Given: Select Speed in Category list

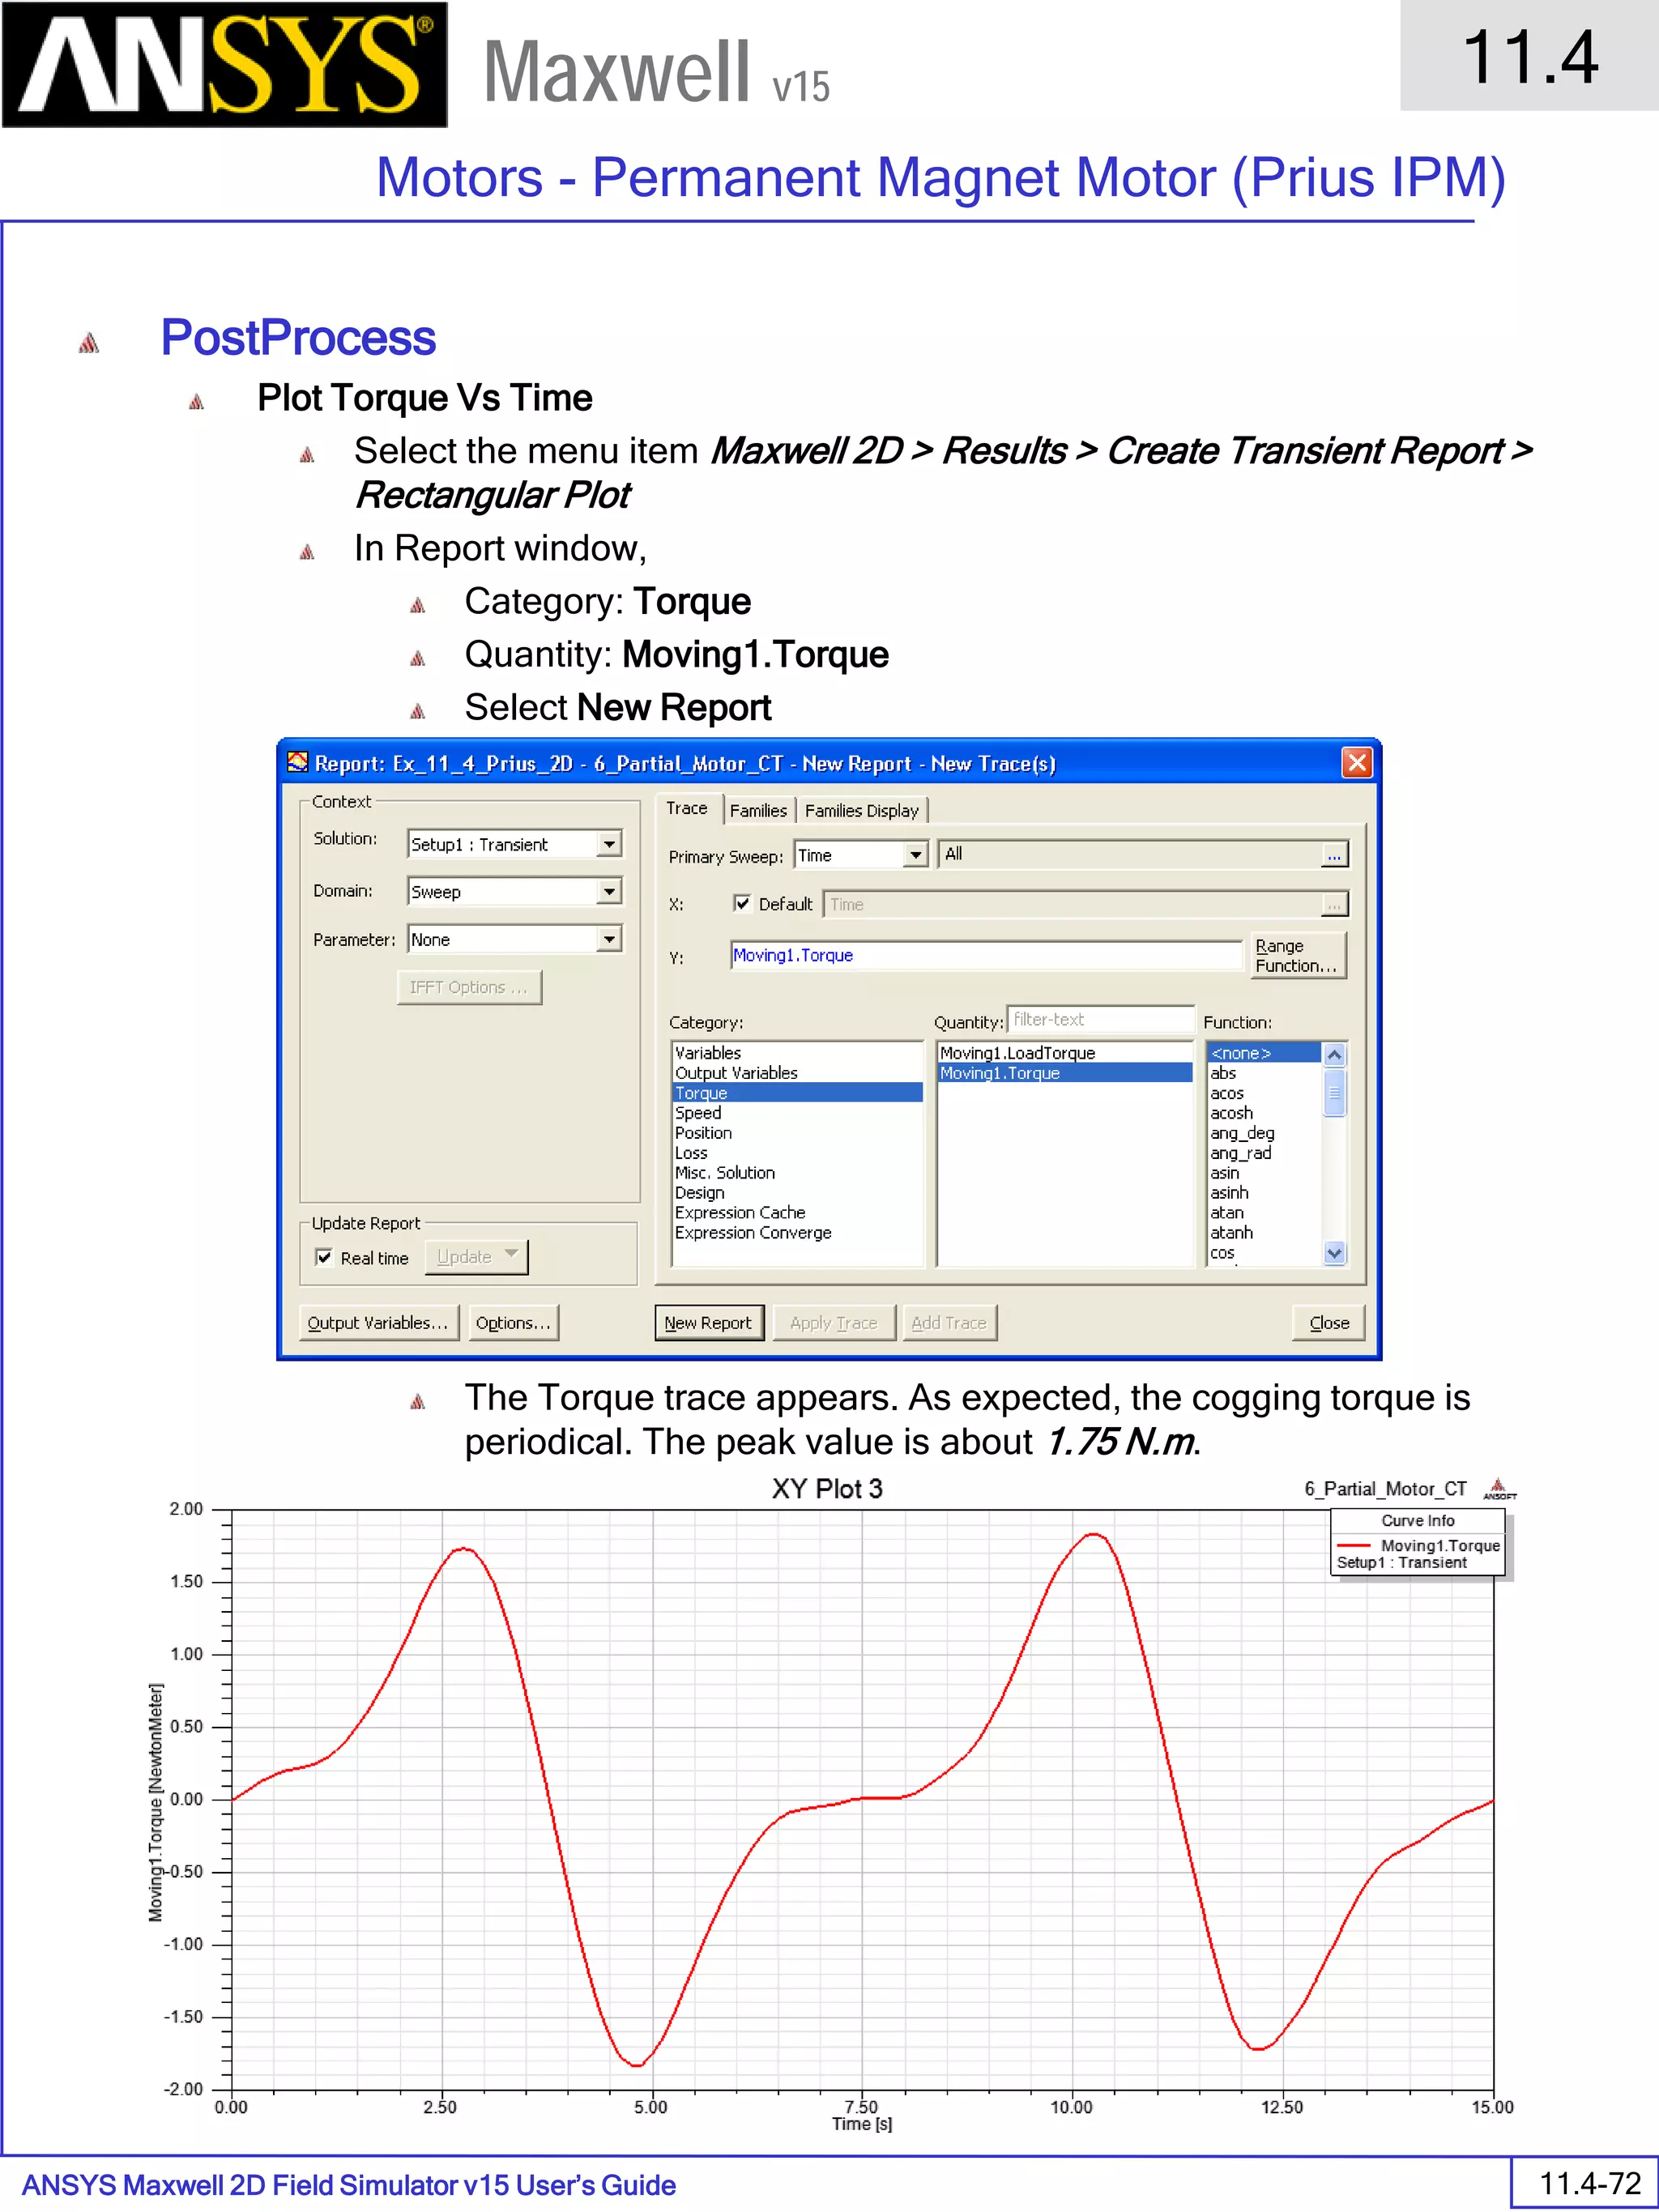Looking at the screenshot, I should pyautogui.click(x=797, y=1113).
